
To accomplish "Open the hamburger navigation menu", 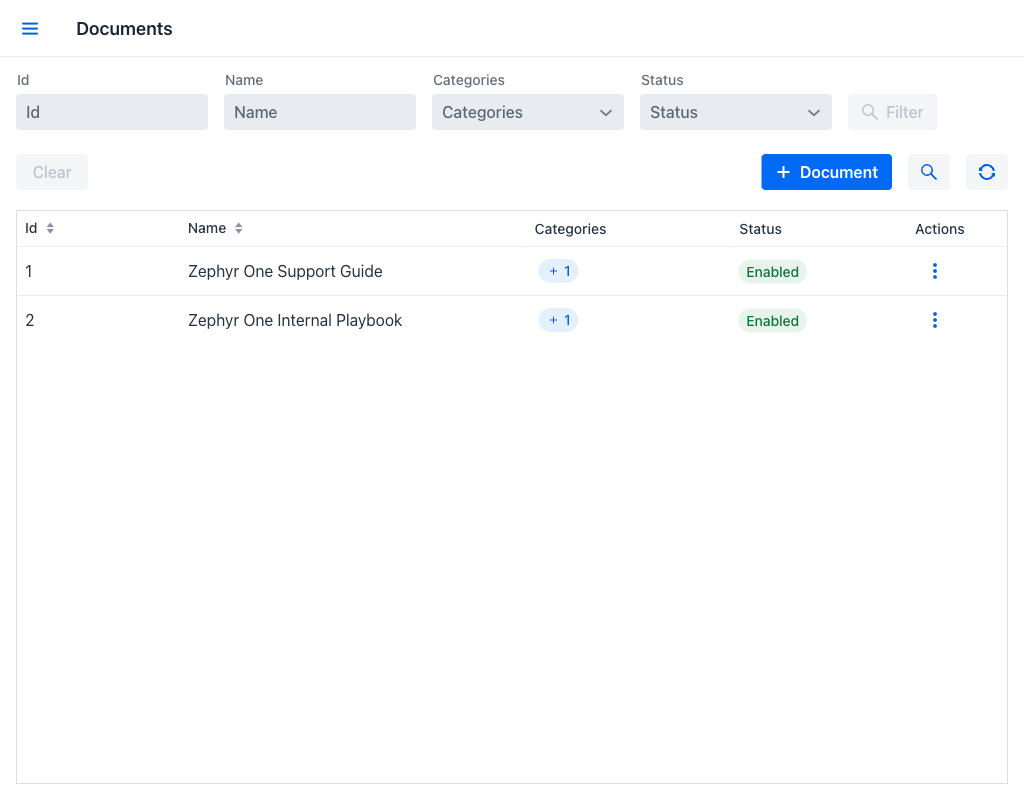I will coord(30,29).
